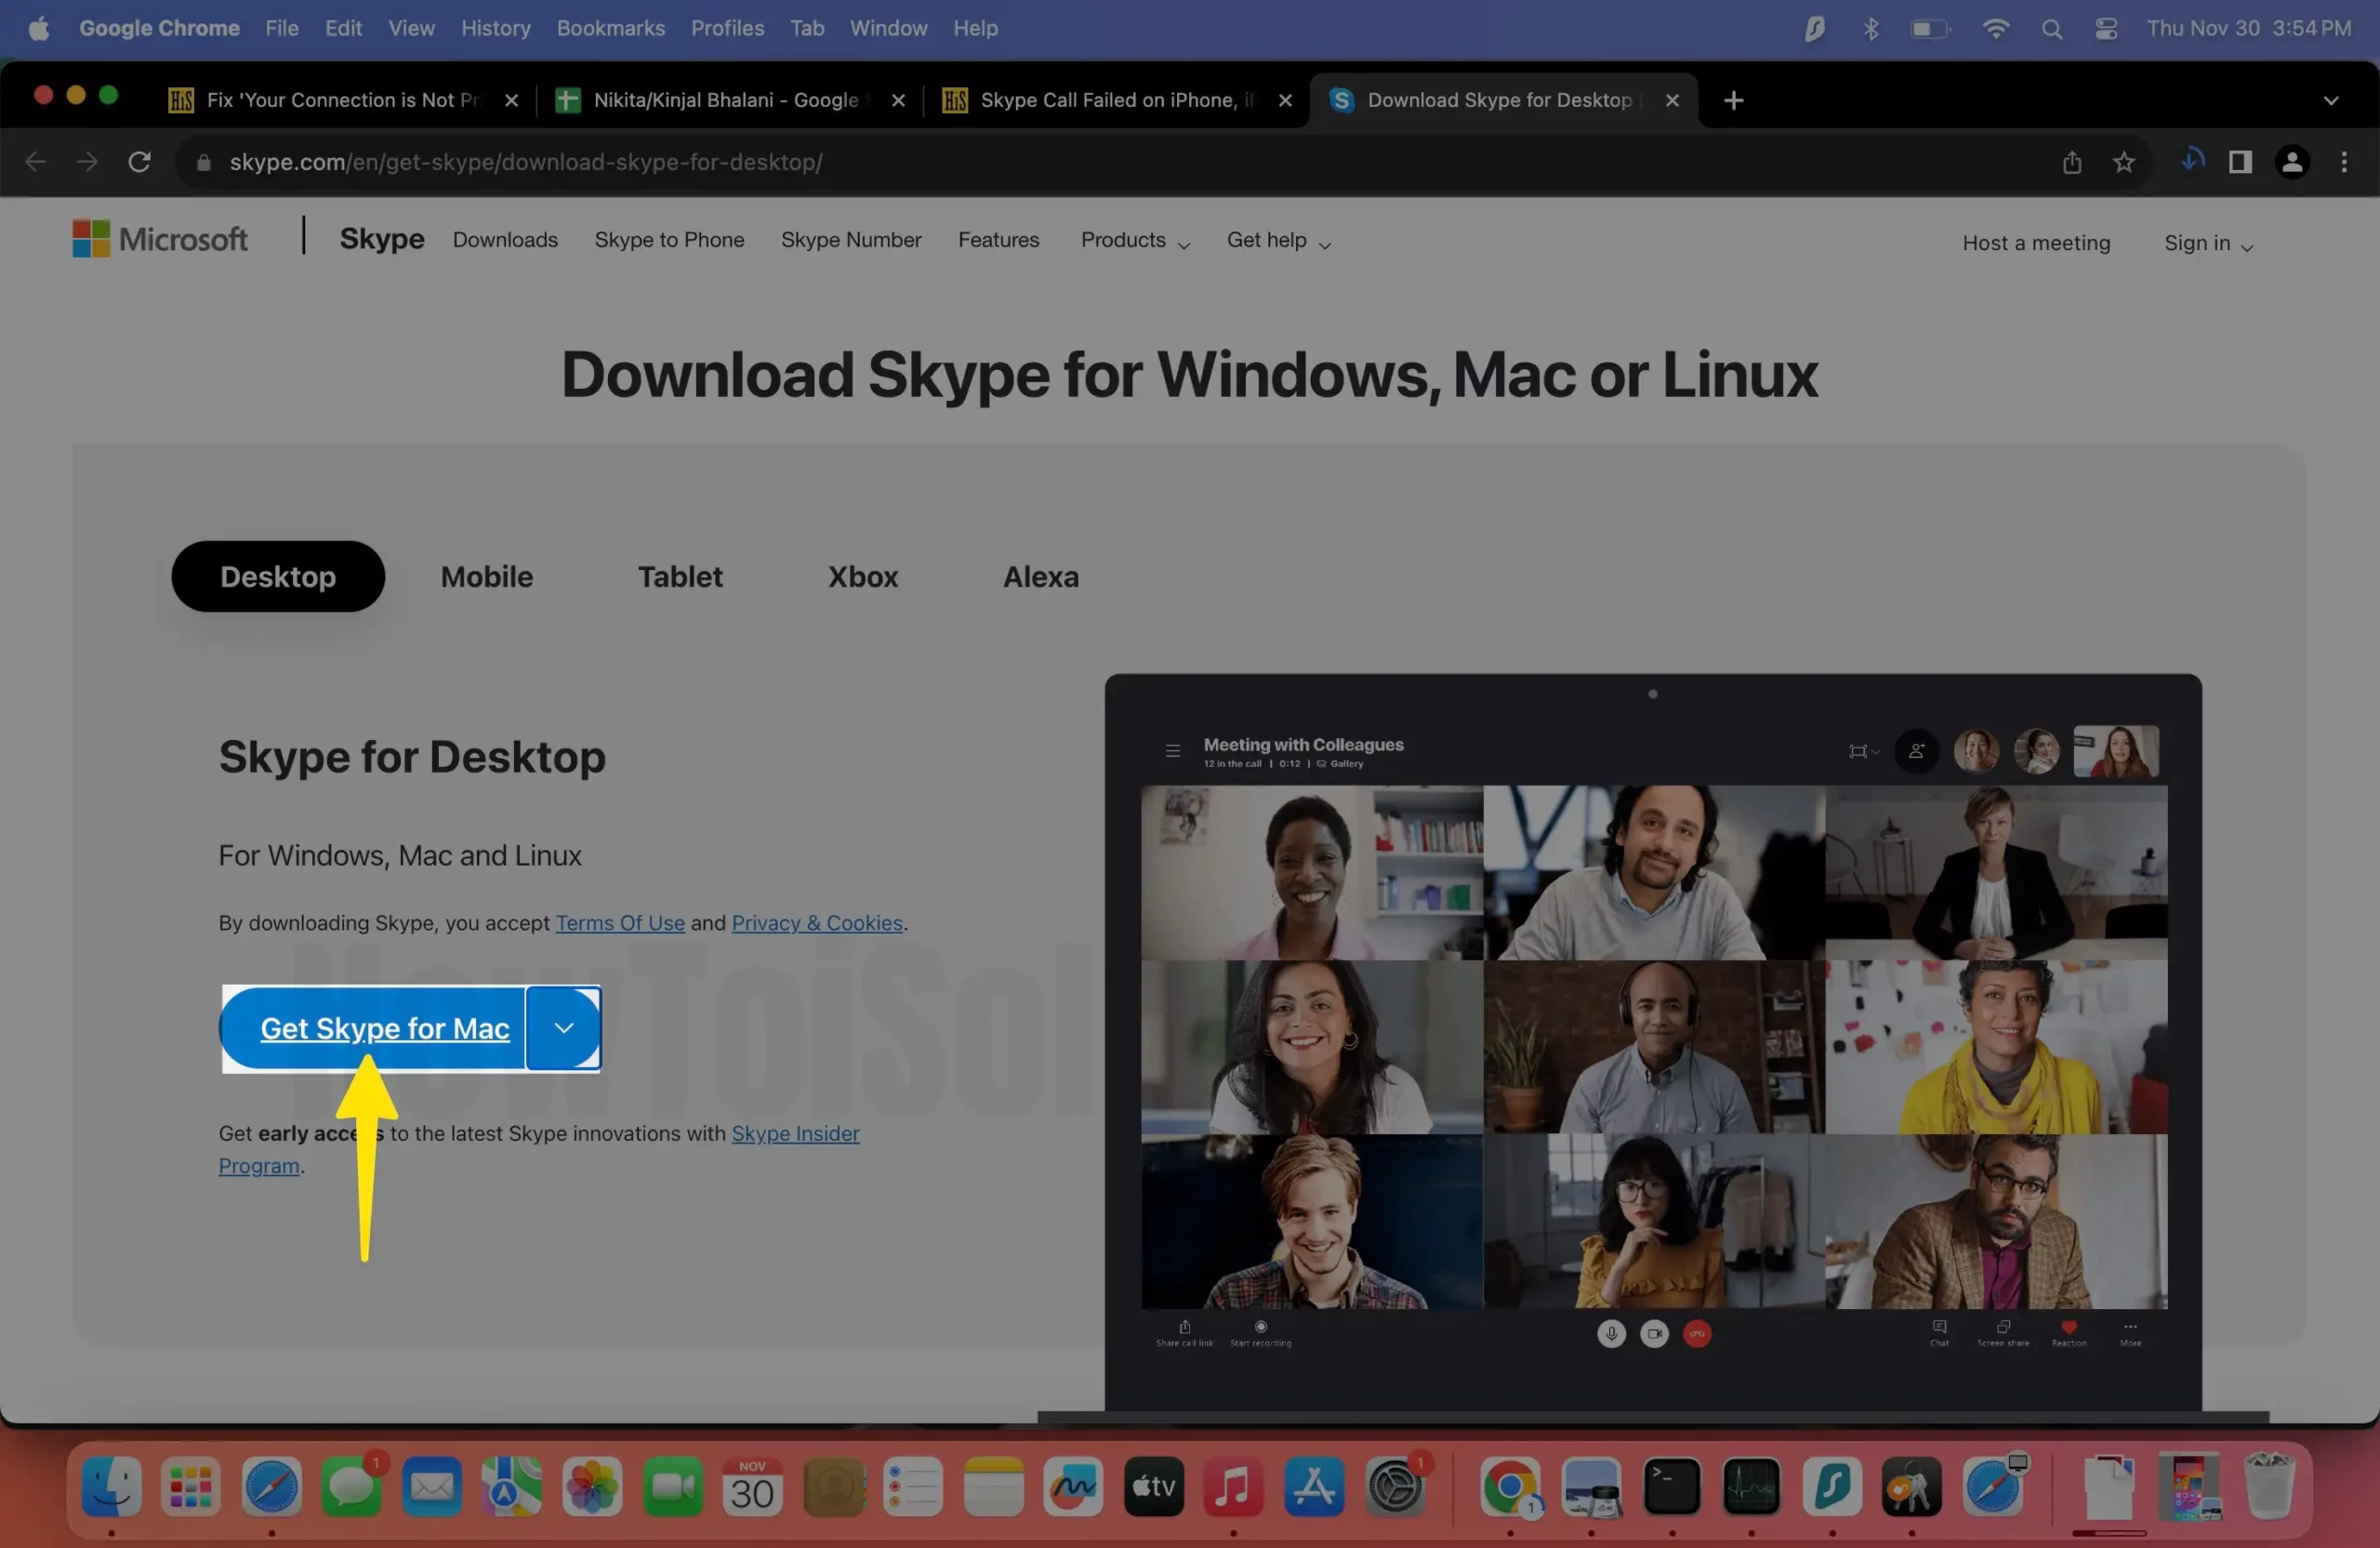Expand the Products dropdown menu
This screenshot has width=2380, height=1548.
[1135, 241]
